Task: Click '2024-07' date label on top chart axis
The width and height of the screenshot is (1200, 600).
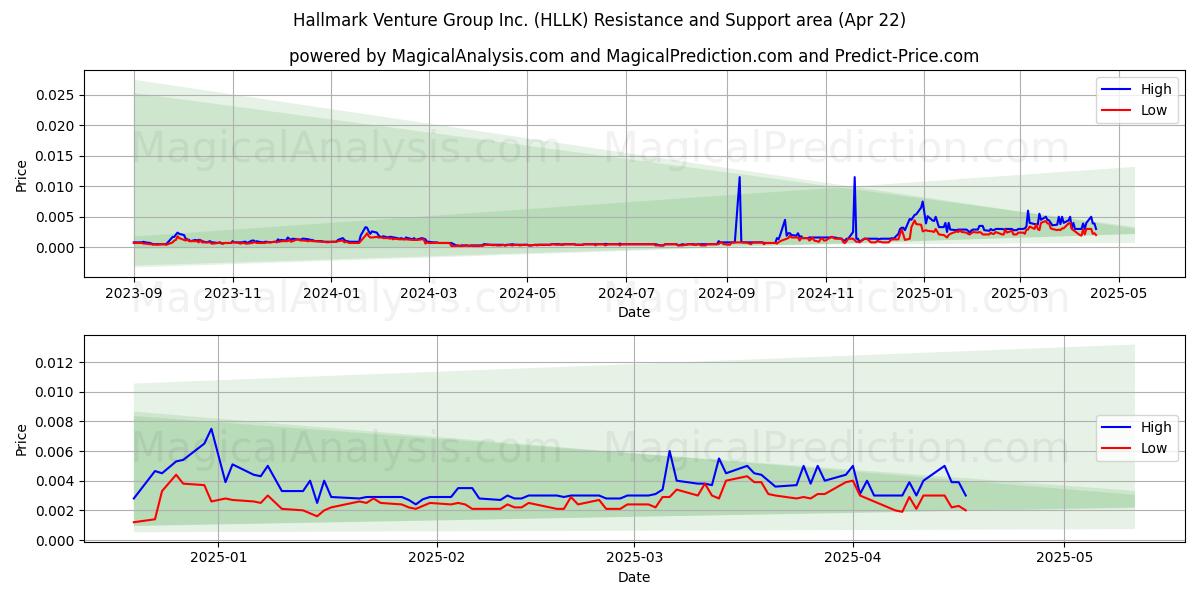Action: tap(626, 293)
